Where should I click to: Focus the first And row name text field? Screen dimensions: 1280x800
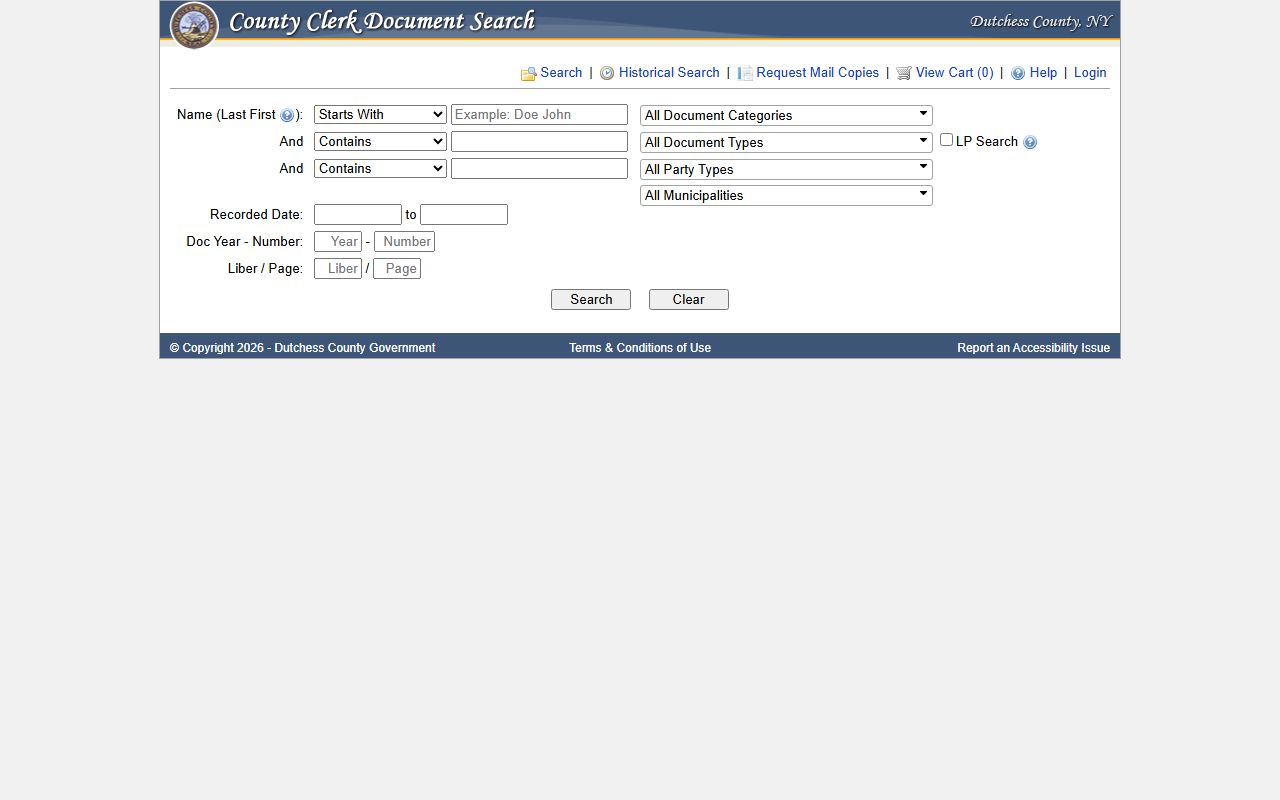539,141
